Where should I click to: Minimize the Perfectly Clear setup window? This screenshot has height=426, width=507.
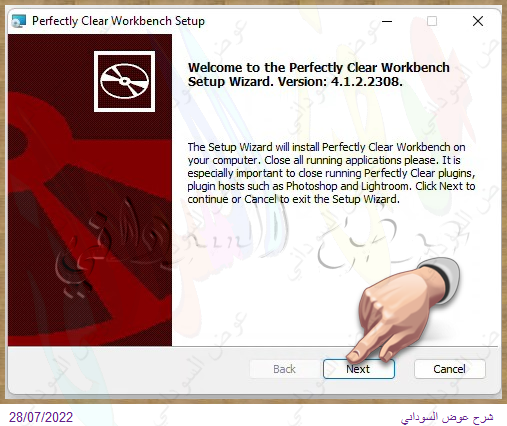tap(387, 21)
